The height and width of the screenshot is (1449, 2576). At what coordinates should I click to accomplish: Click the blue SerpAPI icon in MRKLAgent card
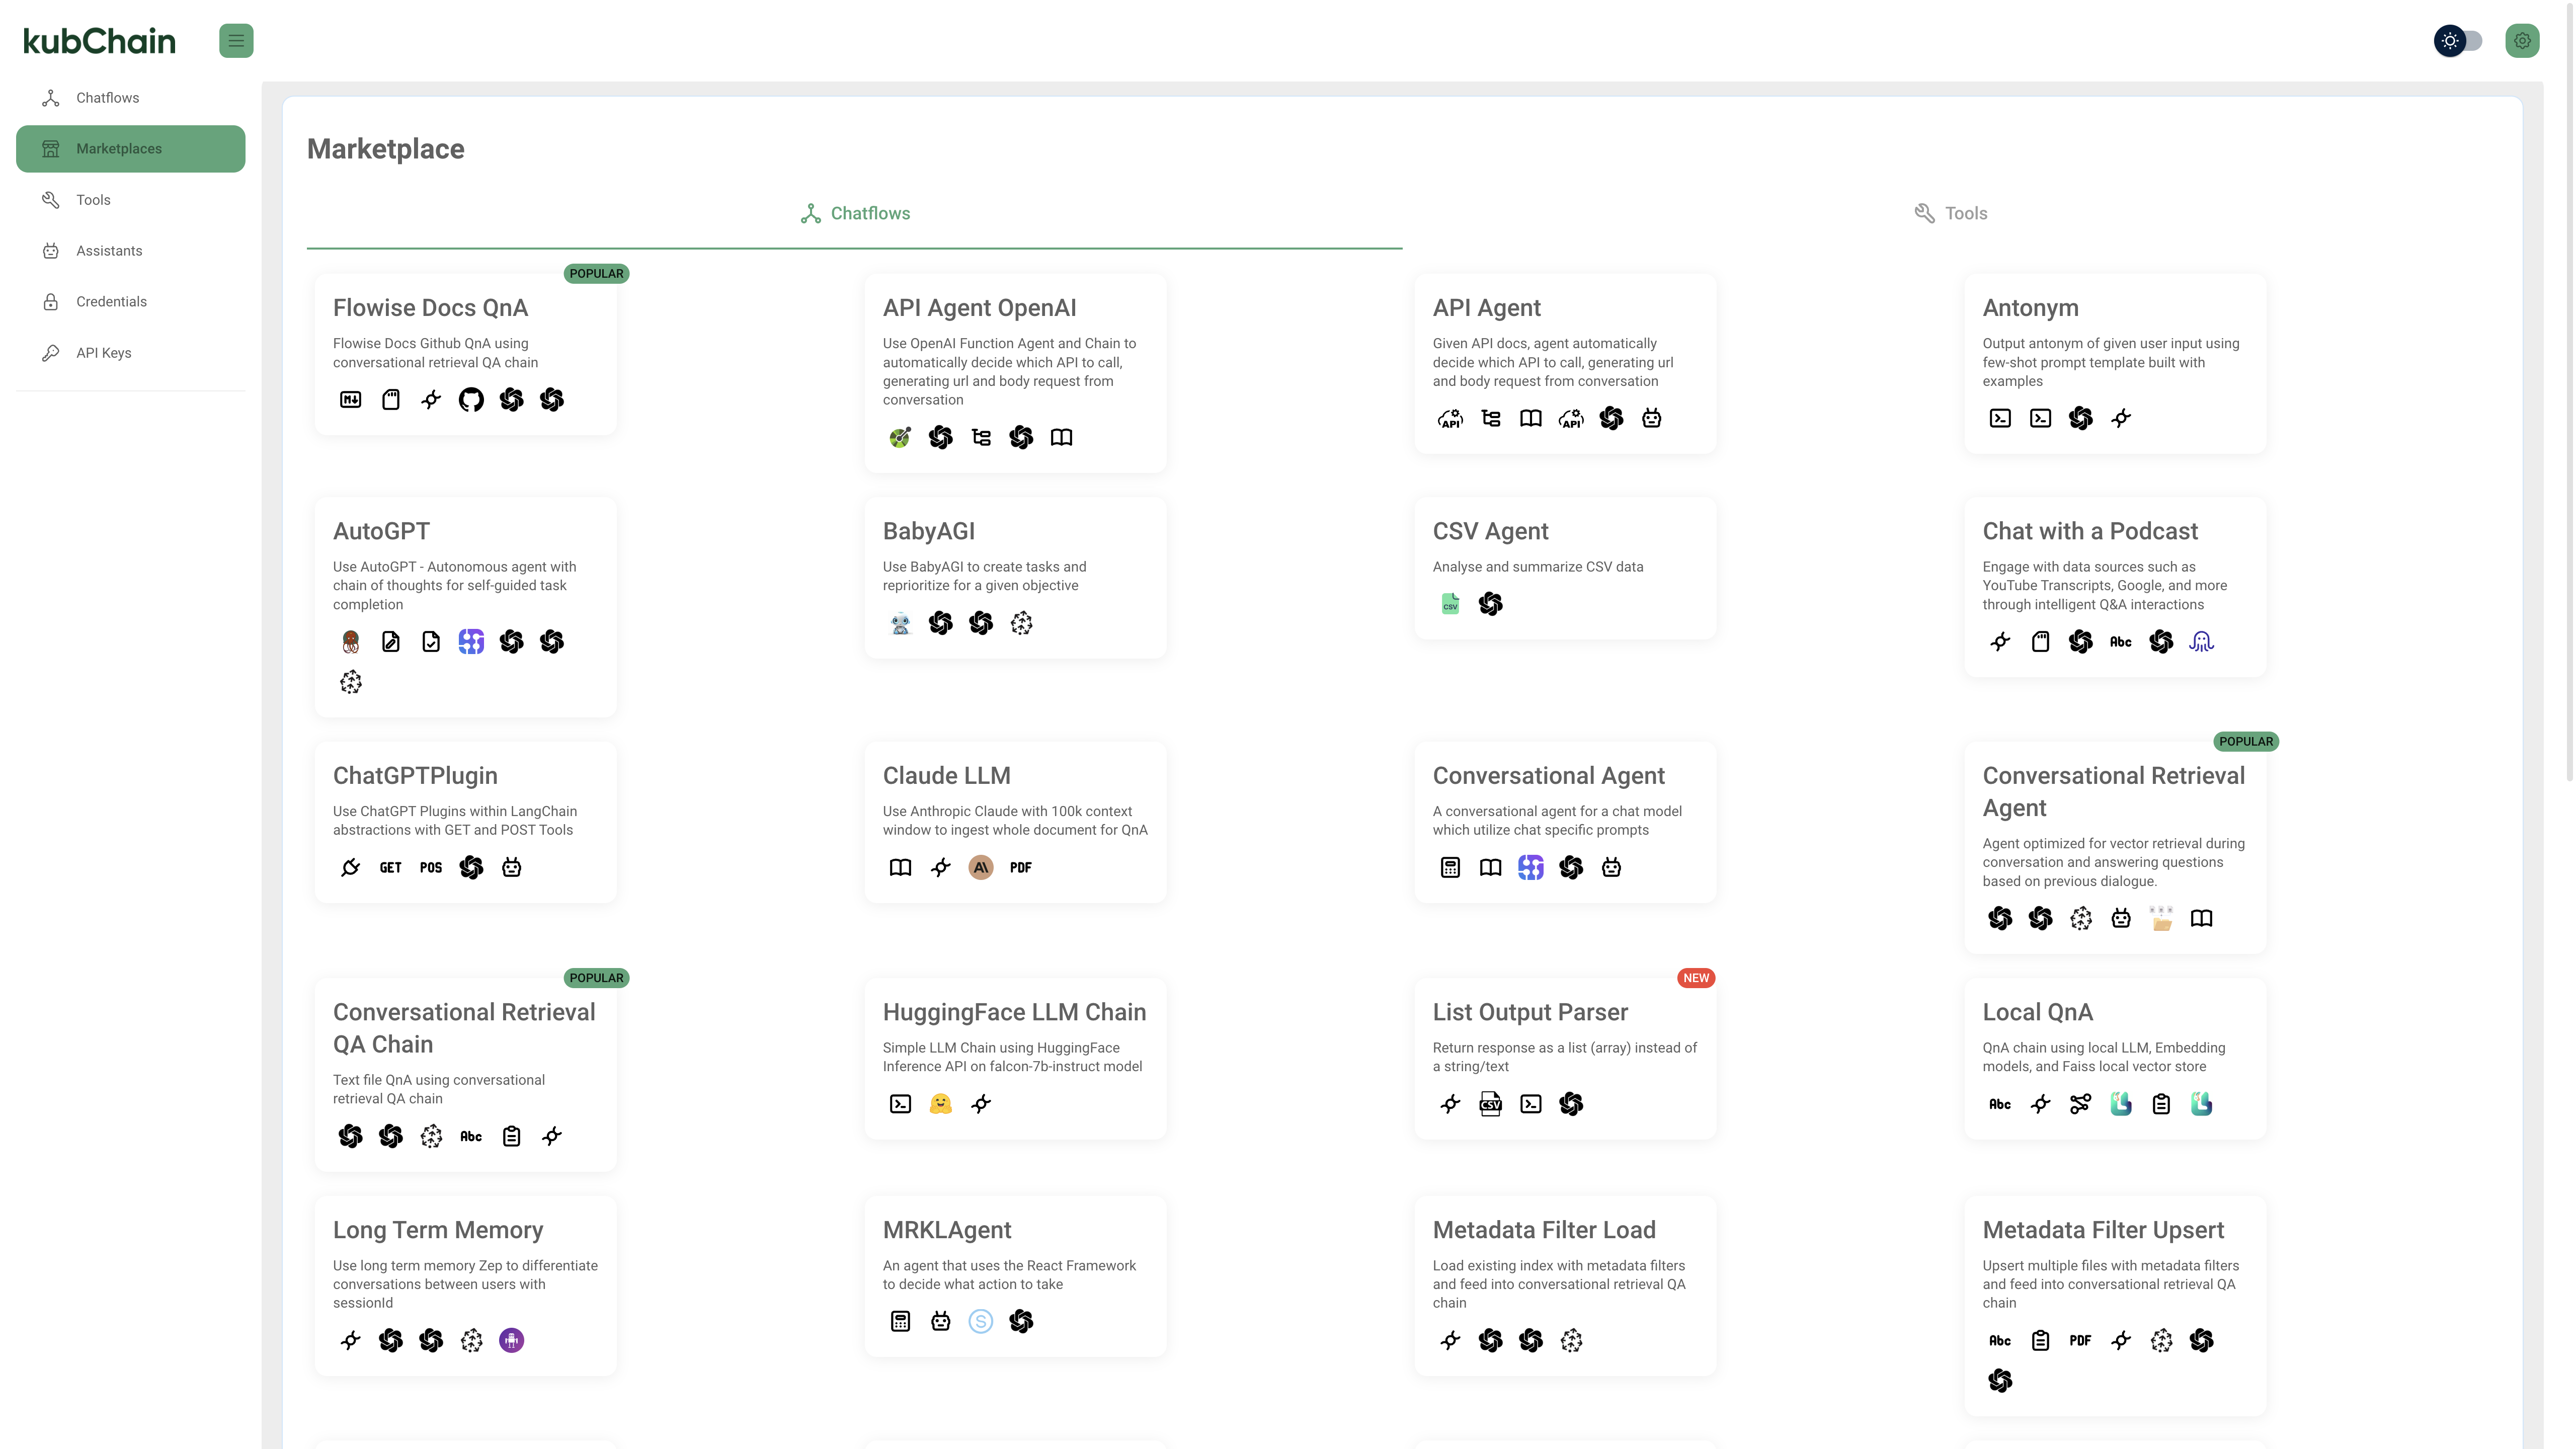coord(981,1322)
